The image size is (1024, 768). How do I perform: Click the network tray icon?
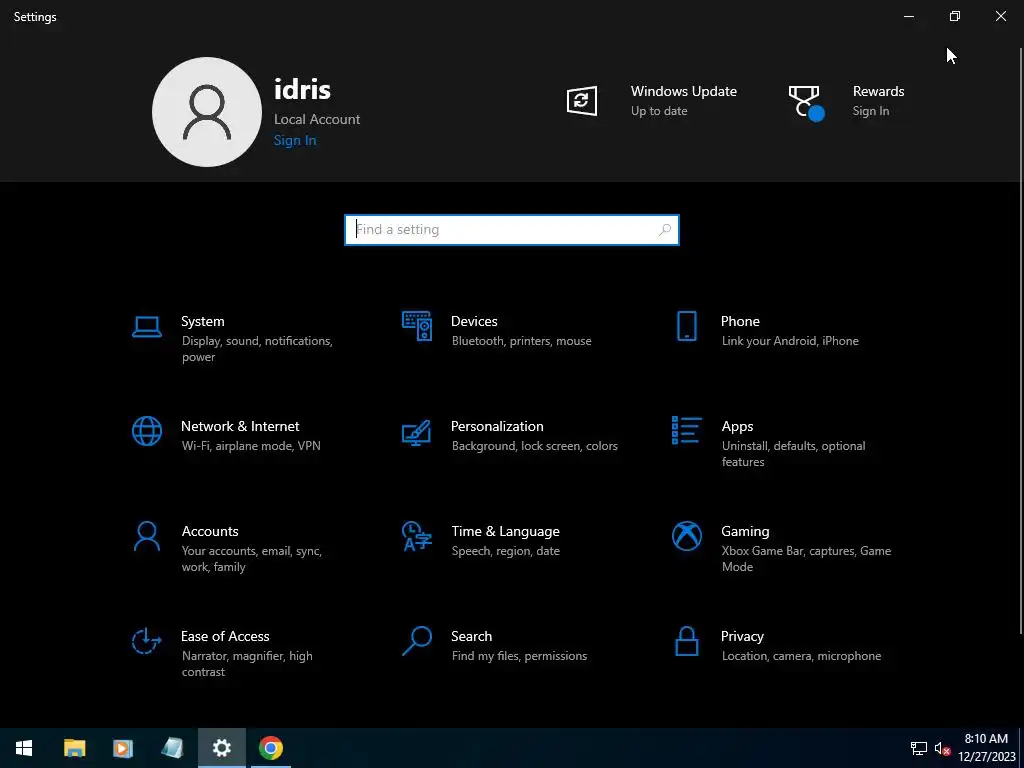click(919, 748)
